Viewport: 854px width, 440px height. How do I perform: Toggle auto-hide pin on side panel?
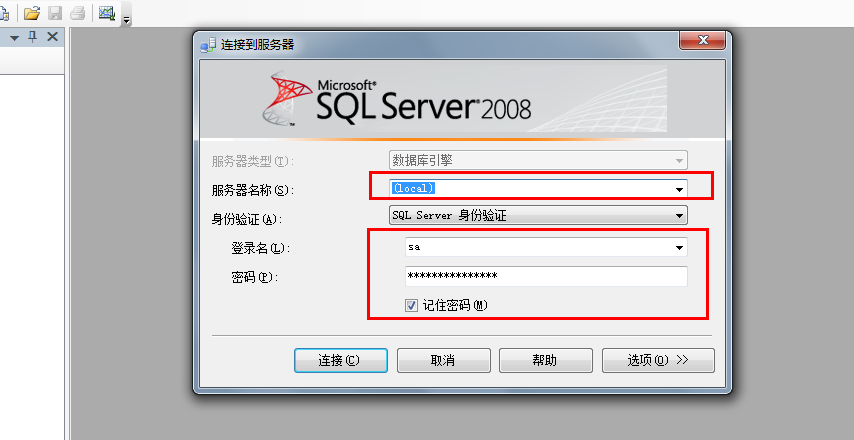click(33, 37)
